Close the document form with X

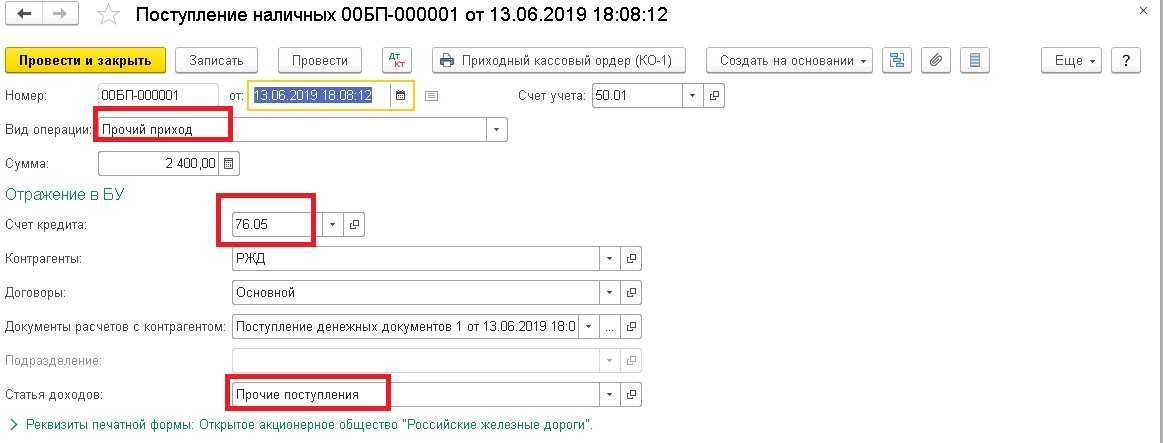(1145, 10)
